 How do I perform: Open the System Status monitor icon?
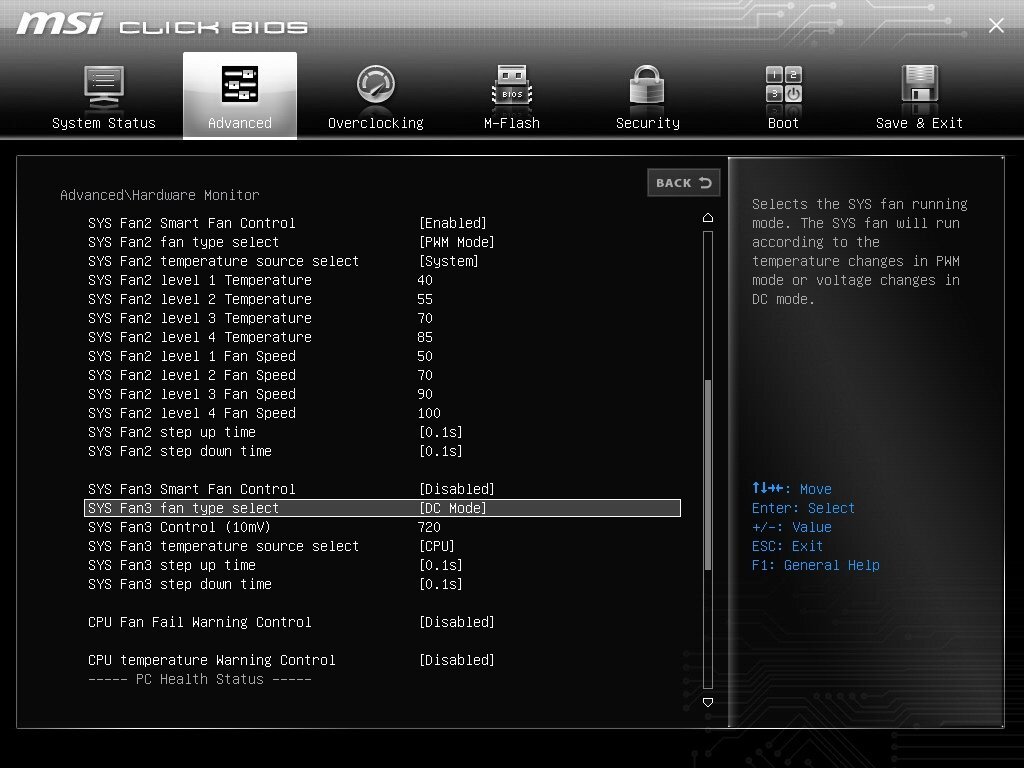(x=104, y=88)
